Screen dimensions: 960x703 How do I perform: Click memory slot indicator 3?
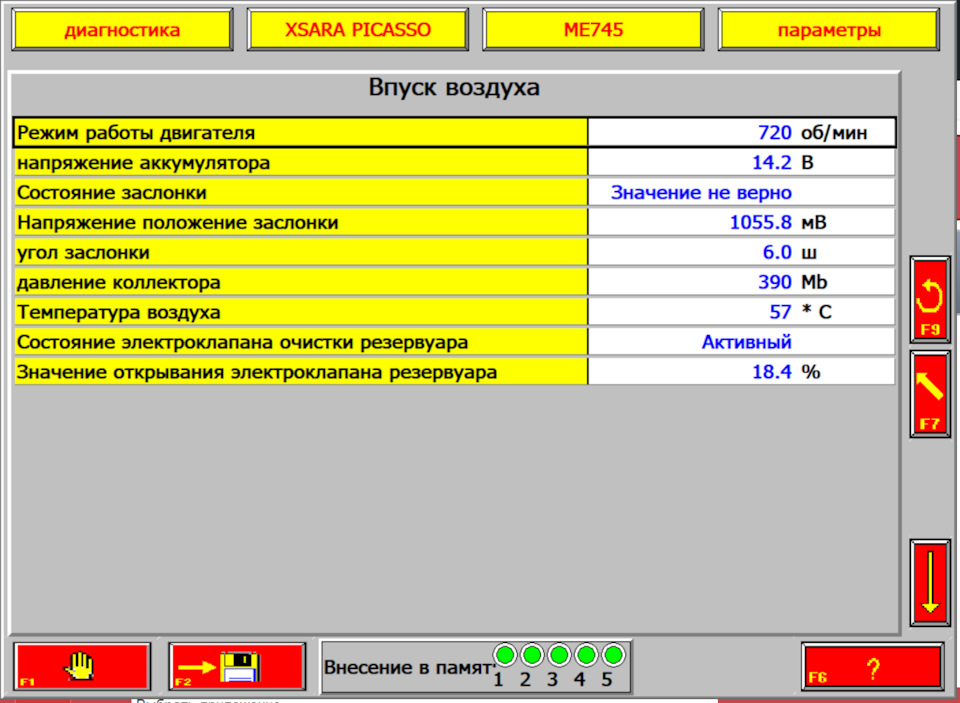560,655
